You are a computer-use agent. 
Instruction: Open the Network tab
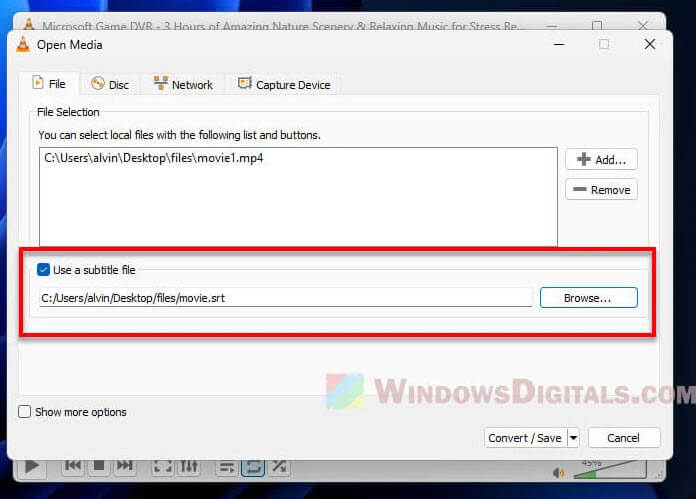click(183, 84)
